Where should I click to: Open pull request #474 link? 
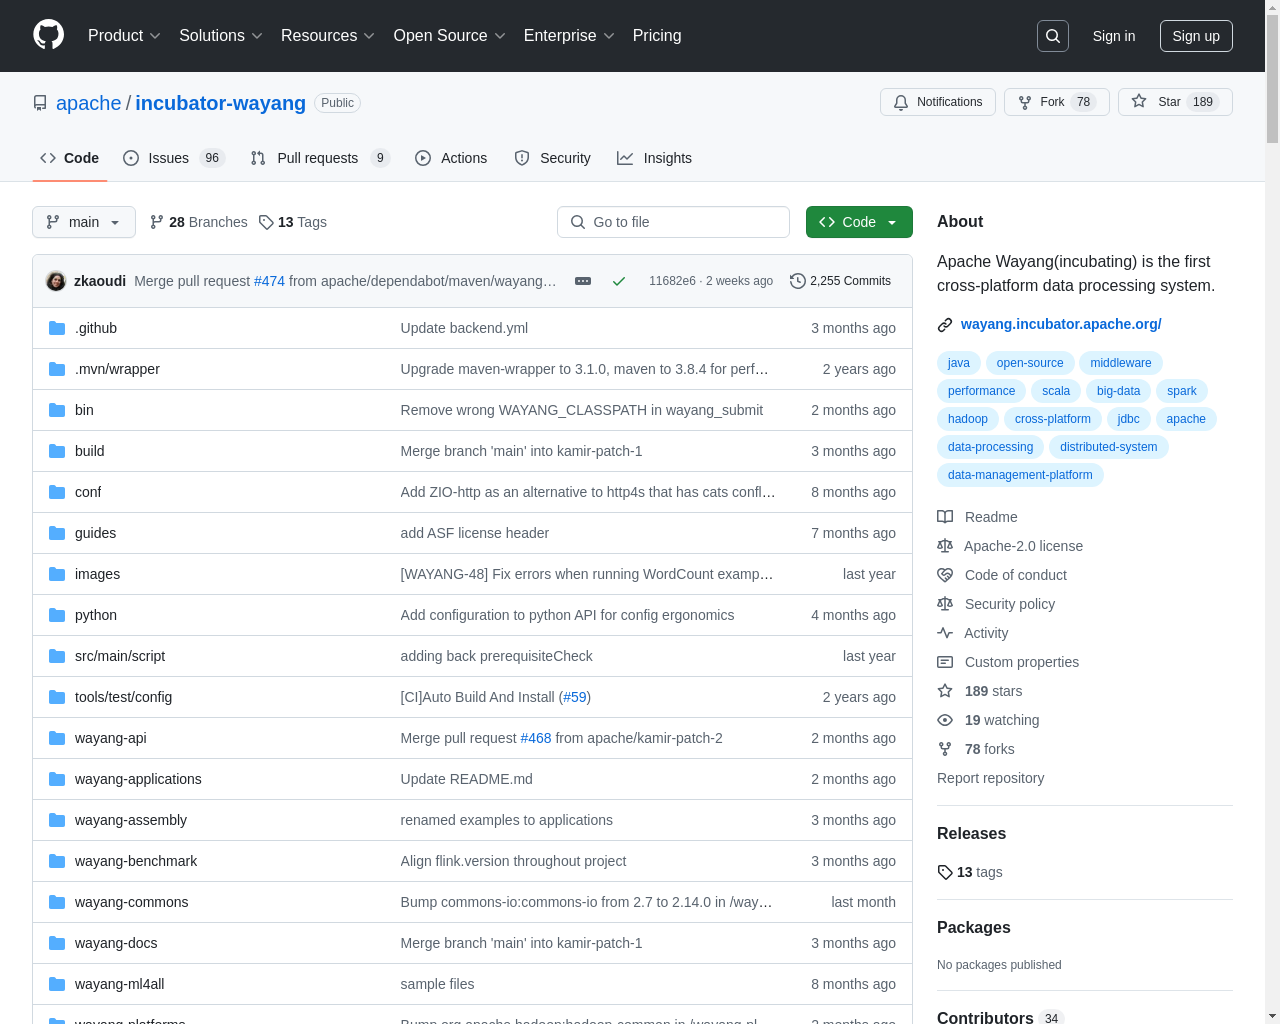tap(269, 281)
